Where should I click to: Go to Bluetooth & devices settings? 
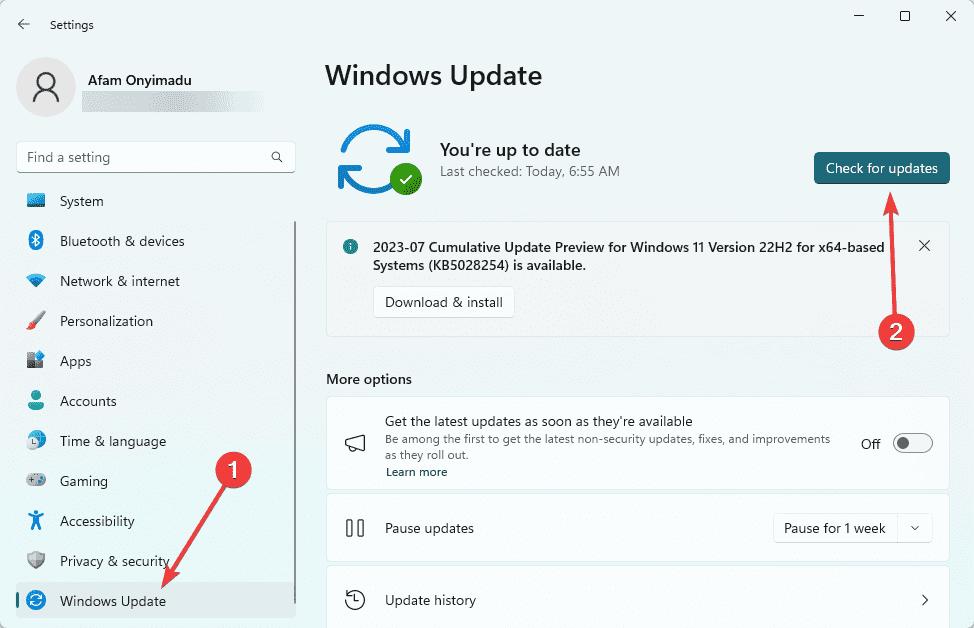click(x=155, y=241)
